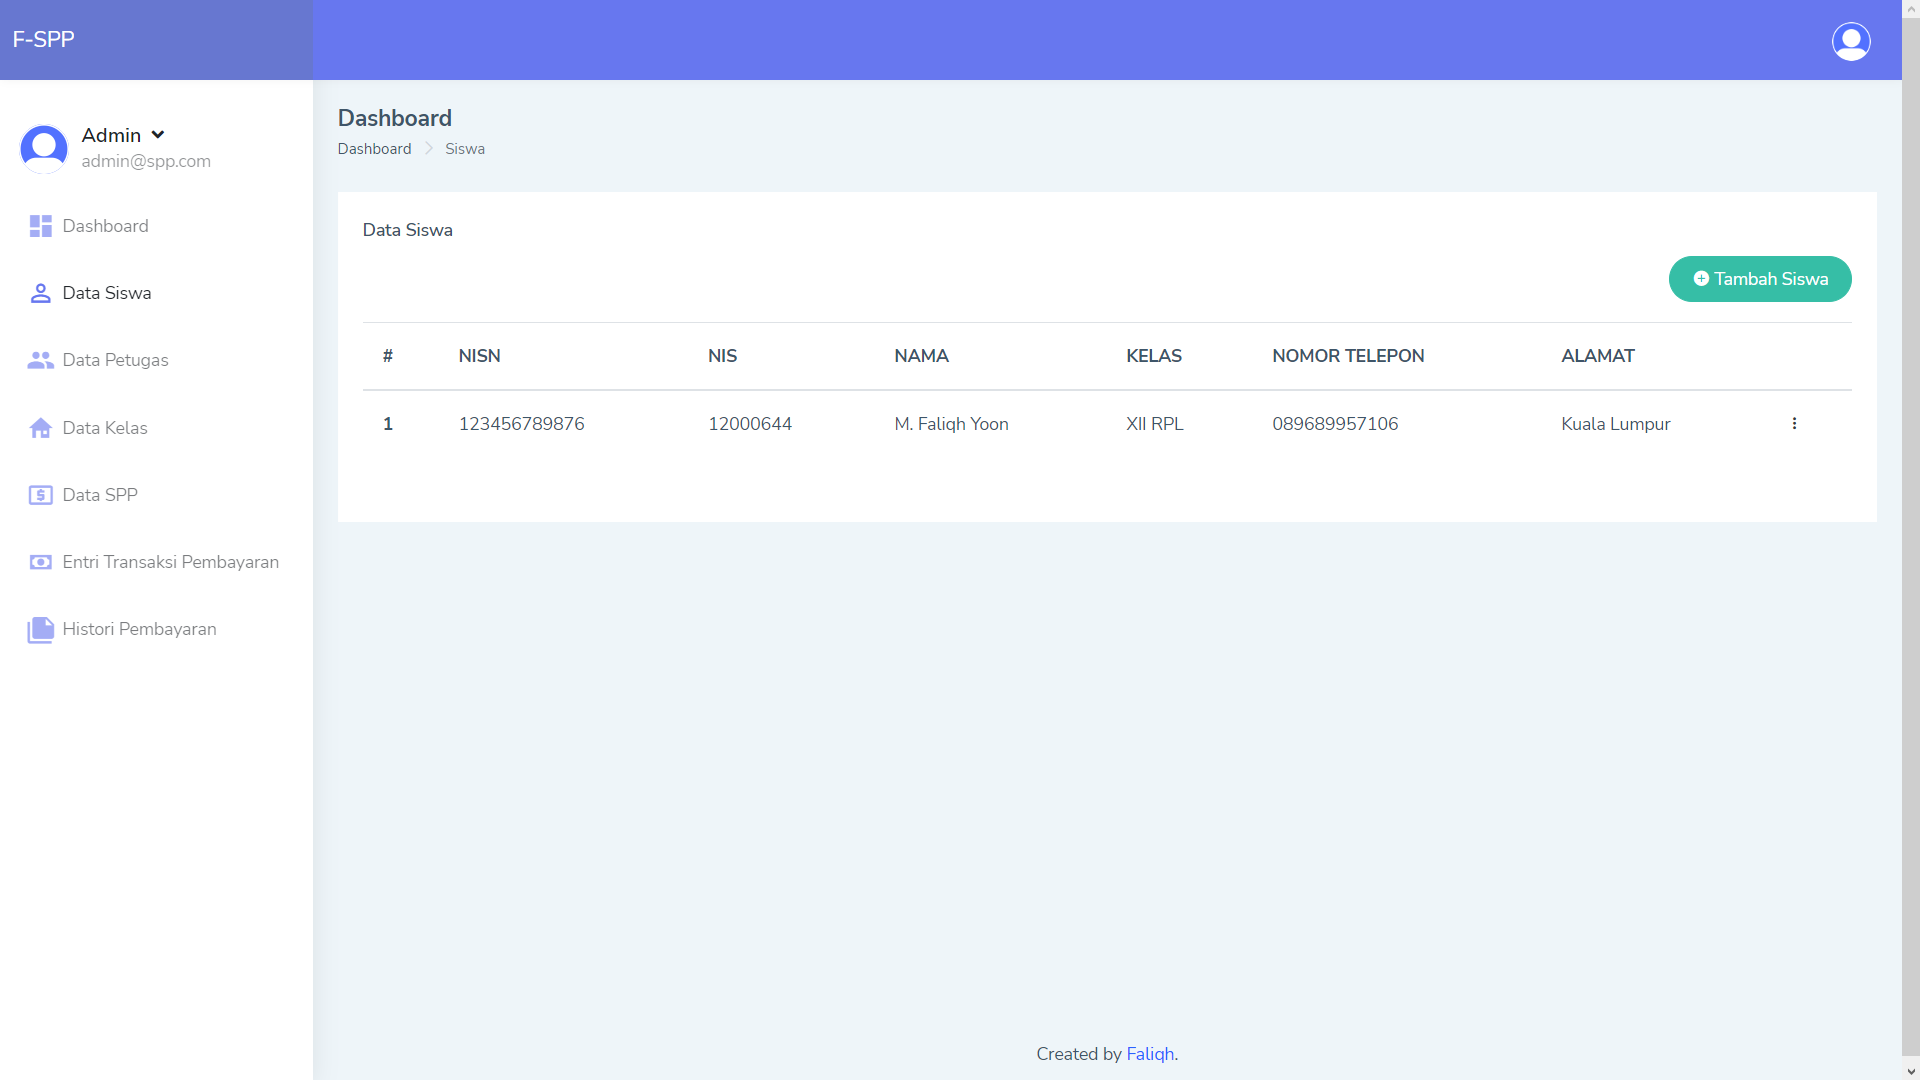Click the Siswa breadcrumb item
The image size is (1920, 1080).
click(465, 149)
